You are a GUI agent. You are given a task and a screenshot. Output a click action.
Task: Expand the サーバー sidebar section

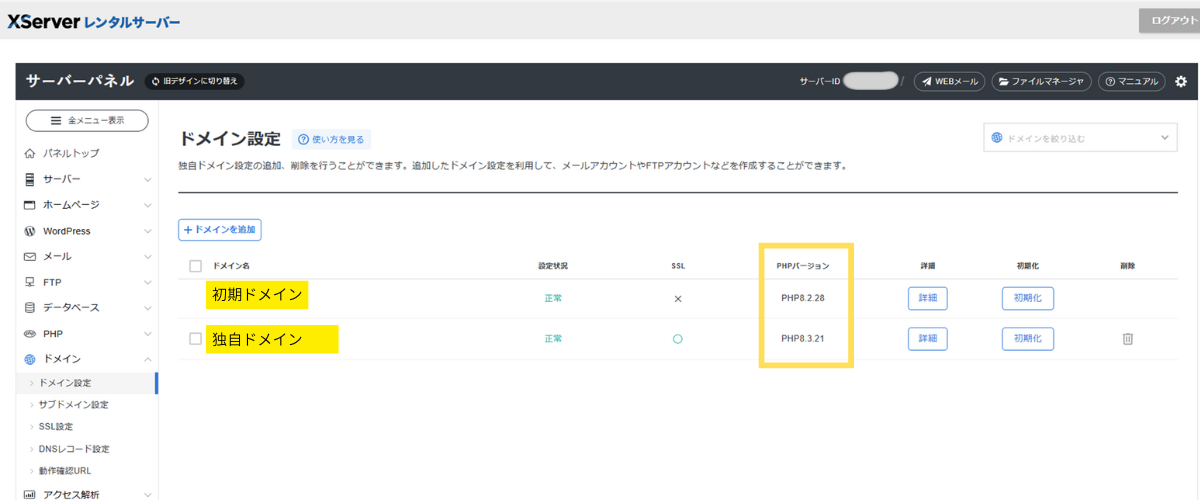pos(85,179)
